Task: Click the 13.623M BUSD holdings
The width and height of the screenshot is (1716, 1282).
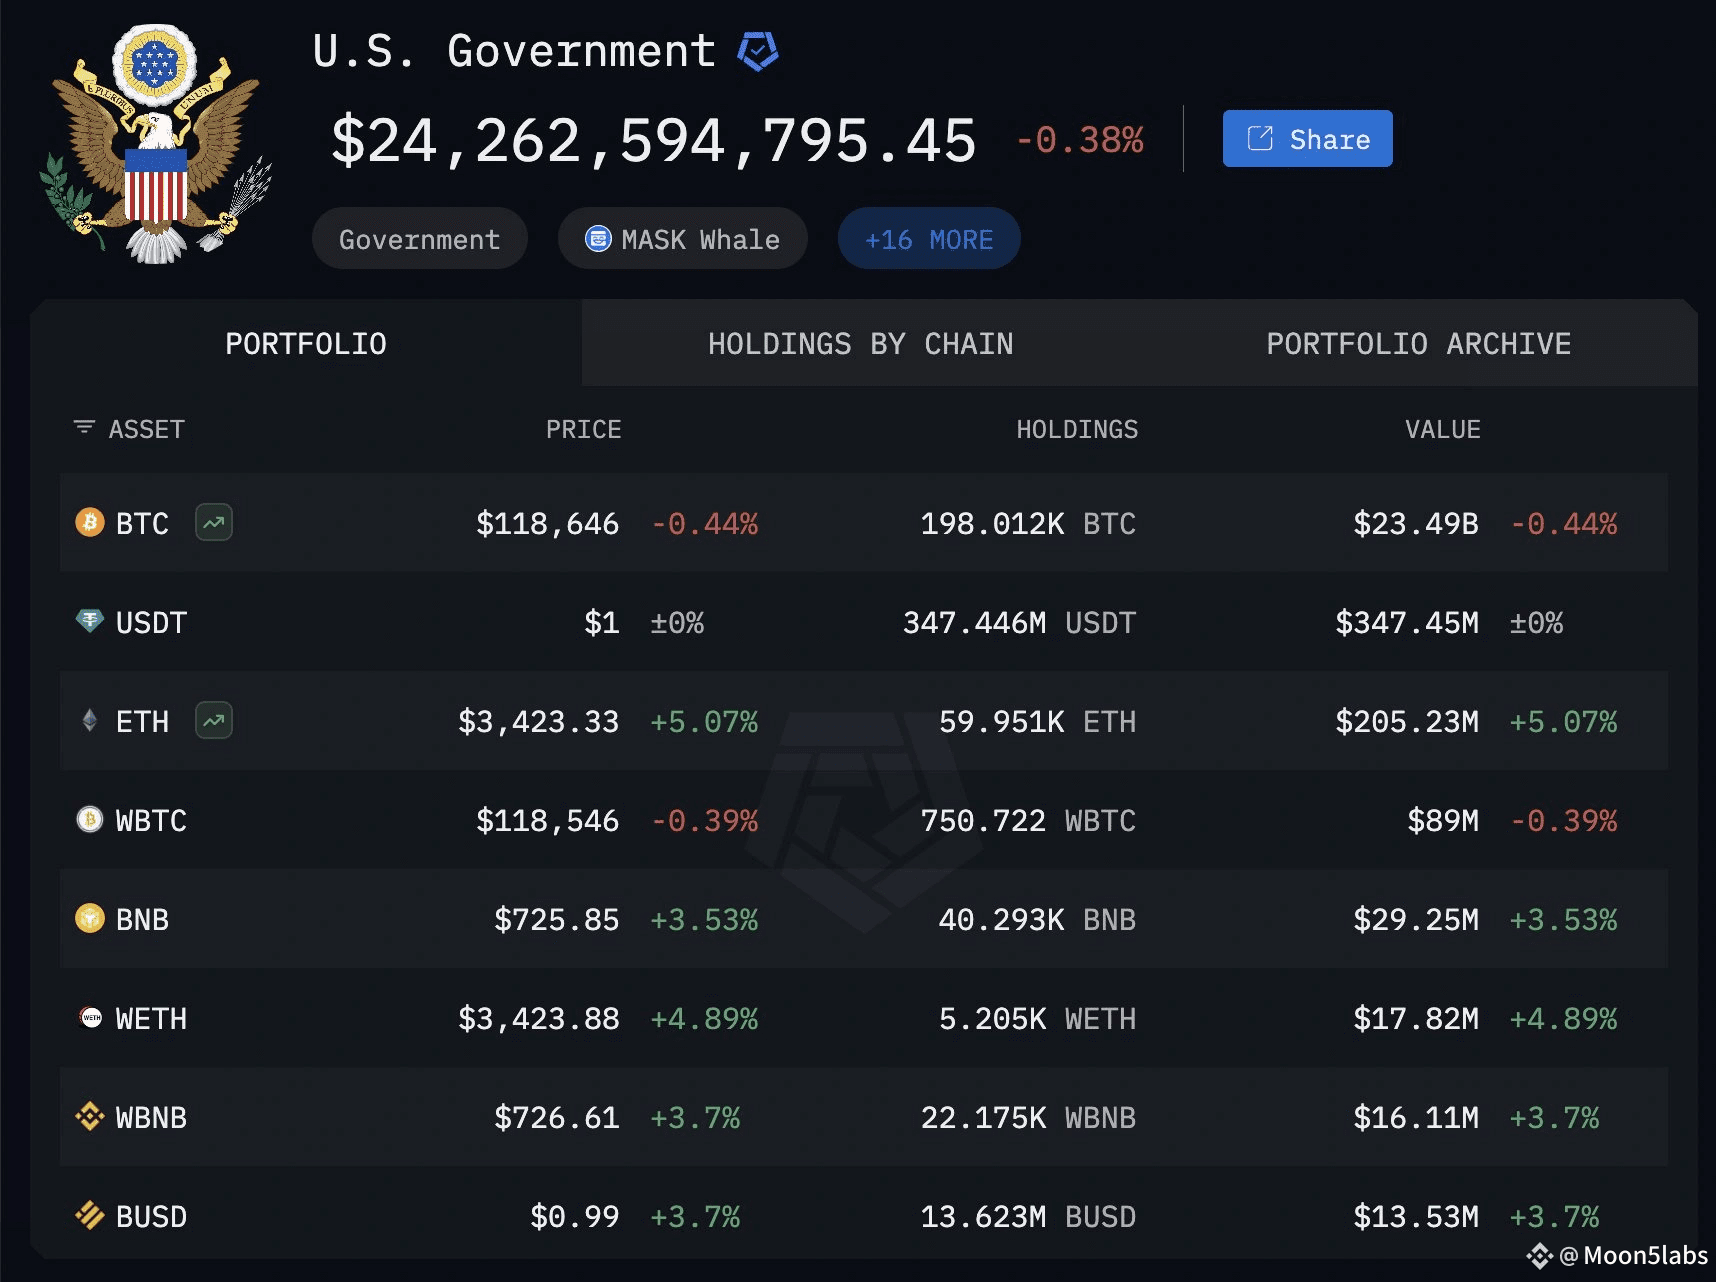Action: pos(1028,1216)
